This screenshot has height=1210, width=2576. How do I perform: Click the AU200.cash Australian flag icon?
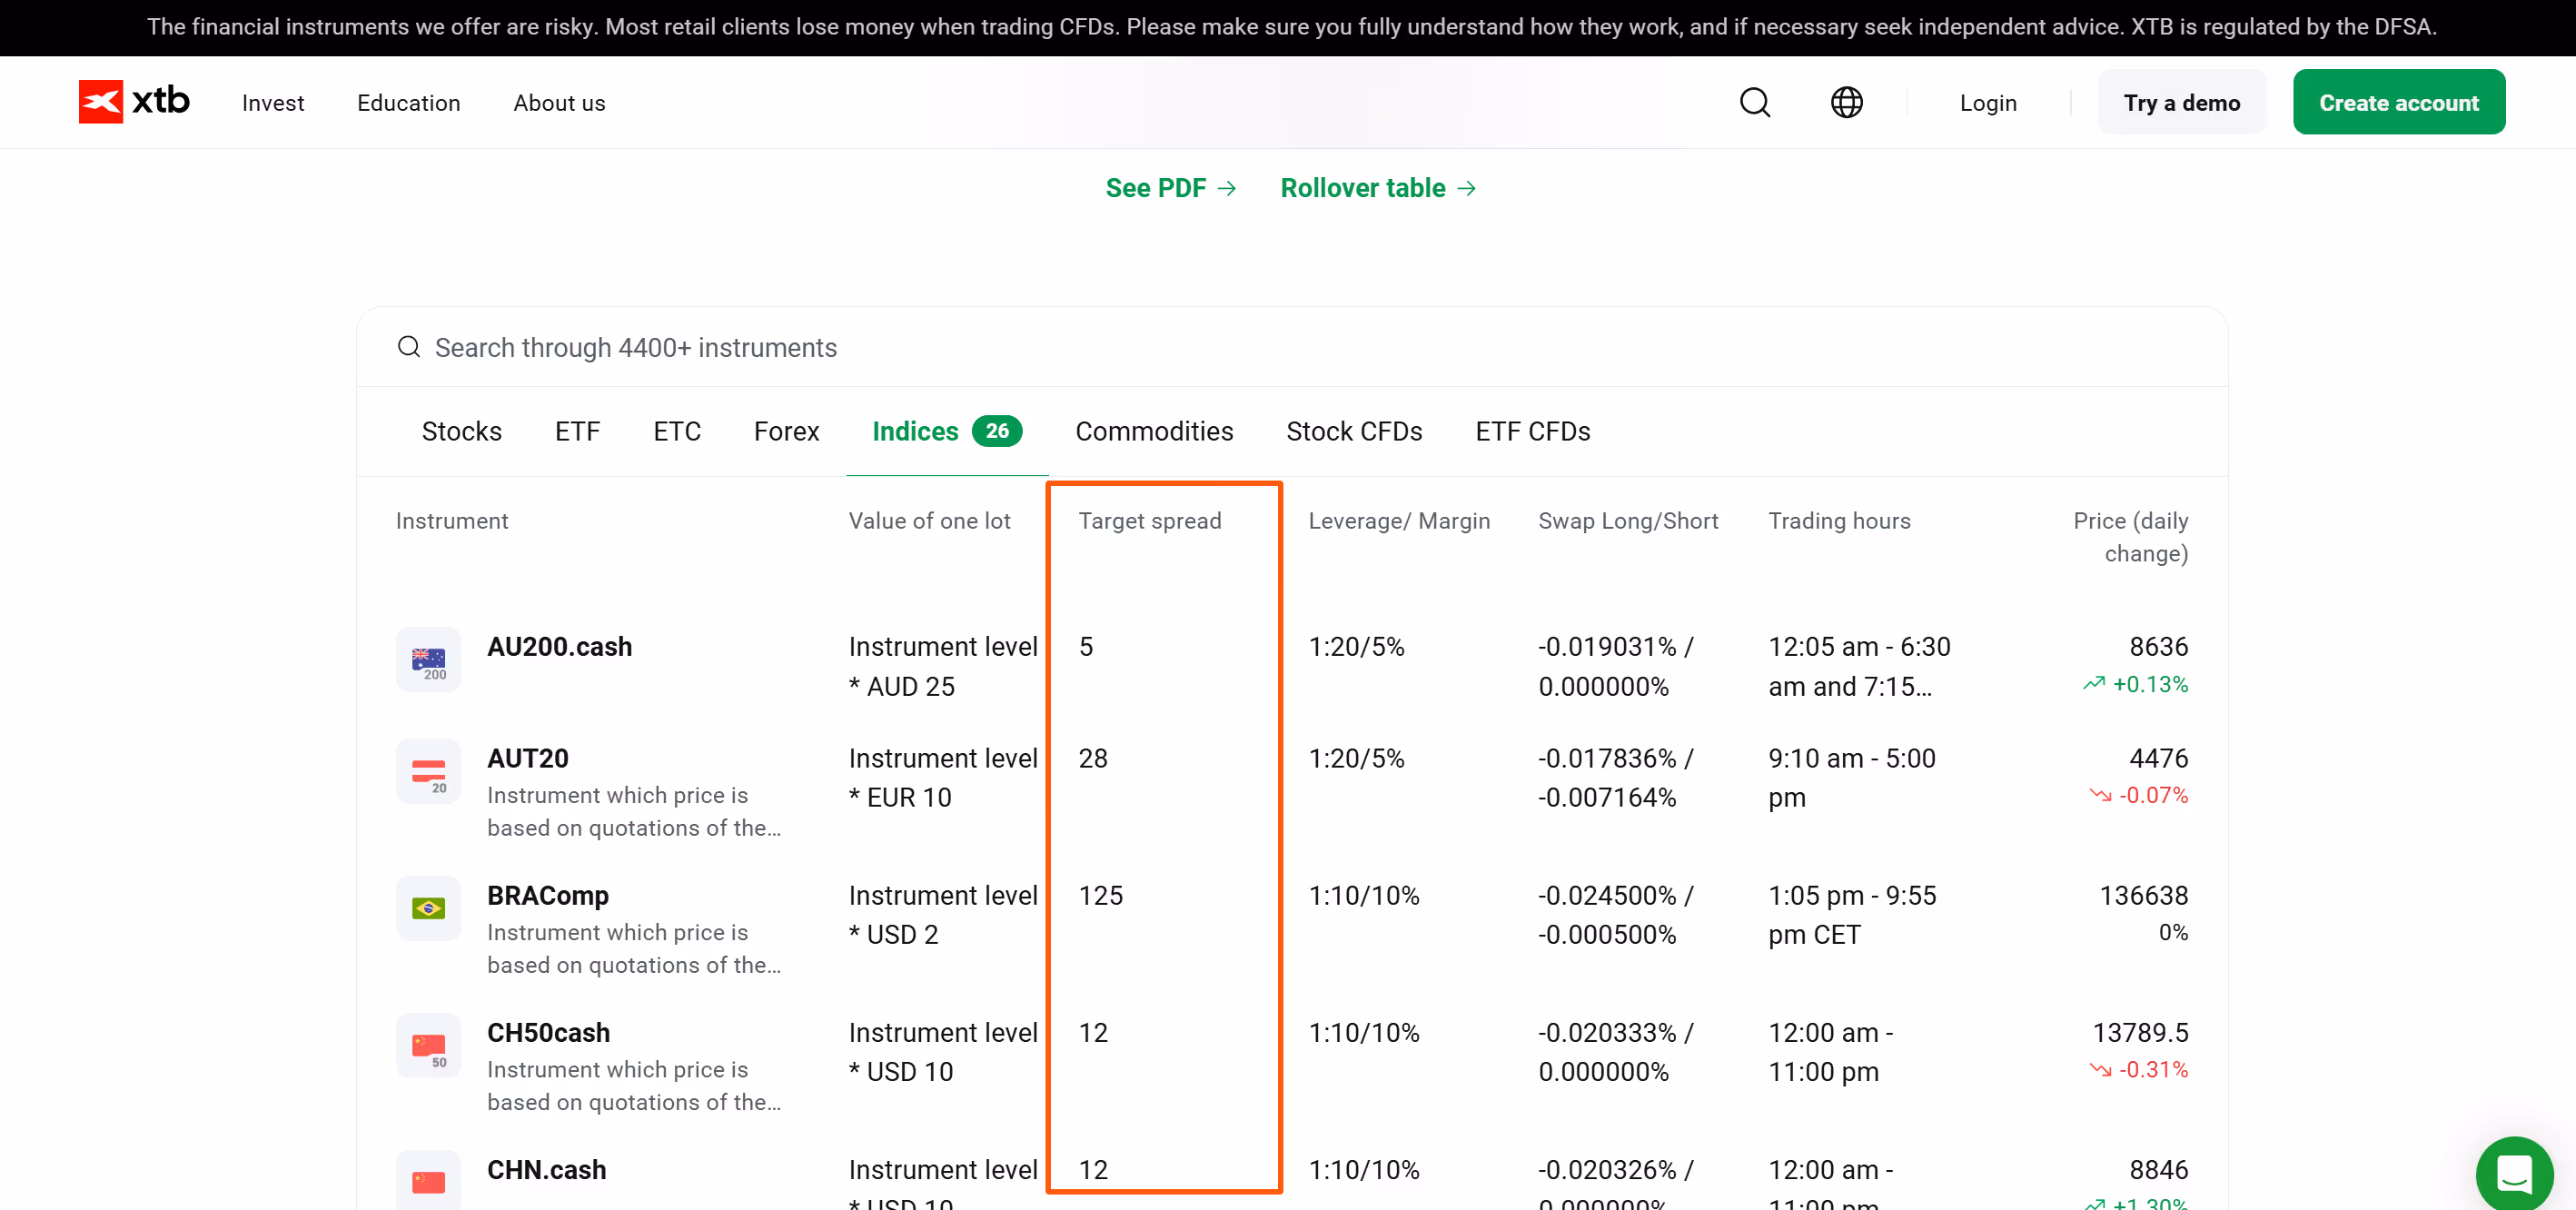[428, 660]
